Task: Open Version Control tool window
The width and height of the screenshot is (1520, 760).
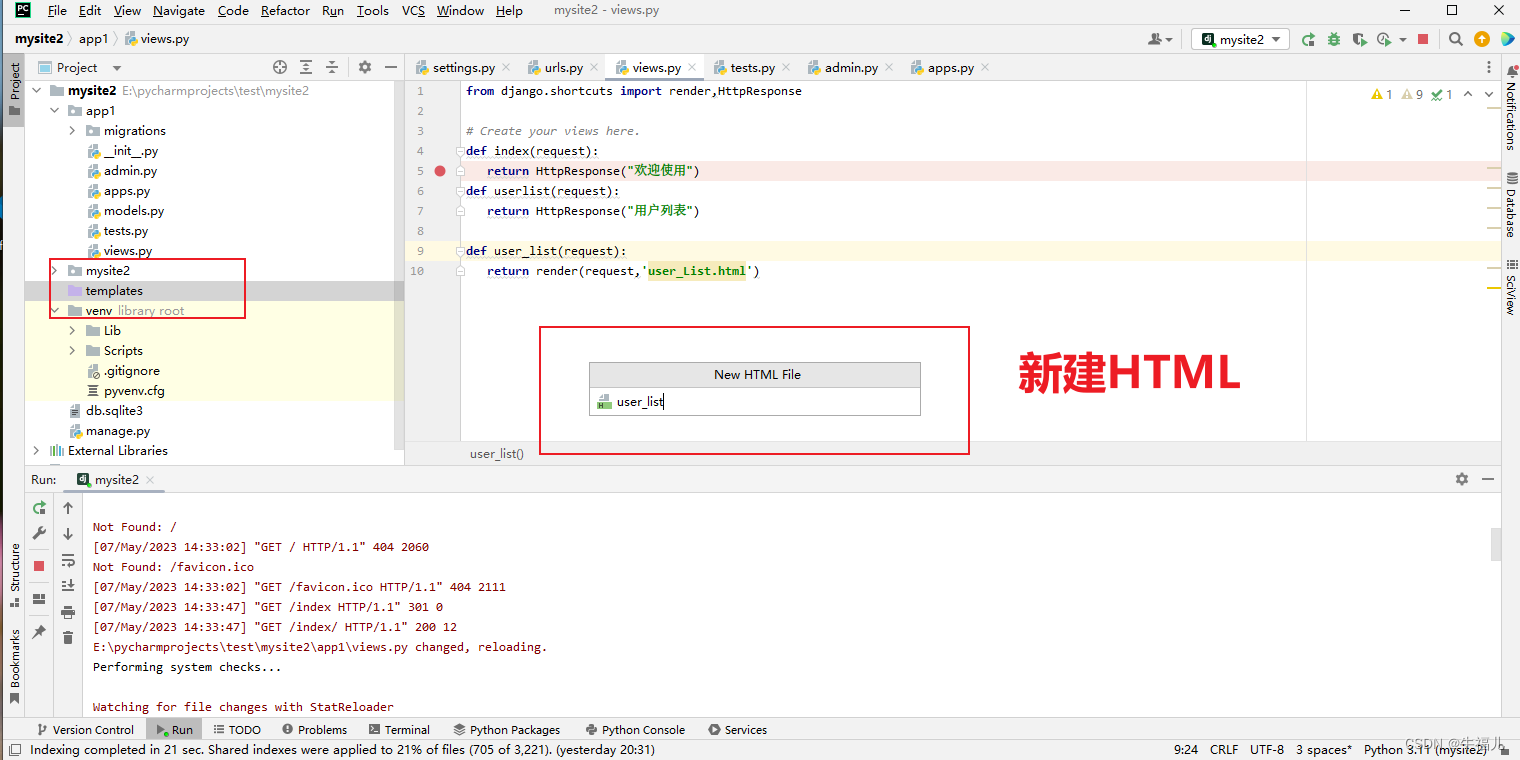Action: [x=85, y=730]
